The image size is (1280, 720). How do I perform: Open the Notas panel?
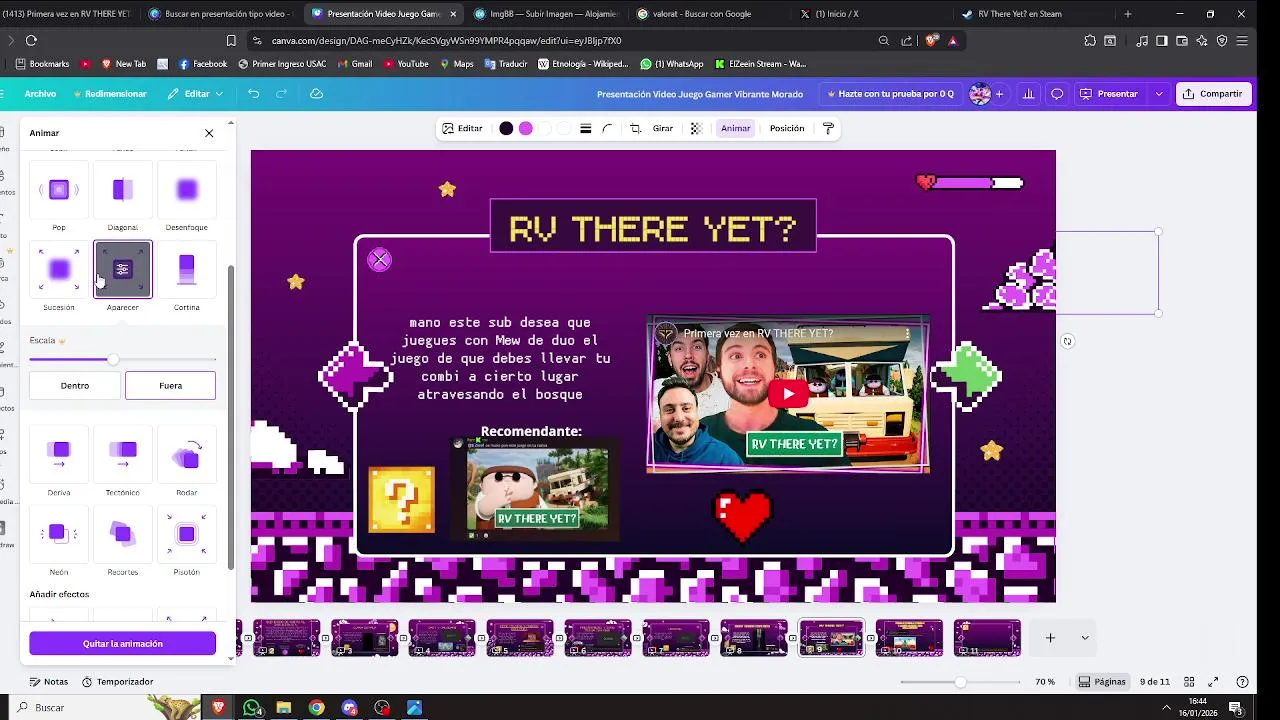(x=49, y=682)
